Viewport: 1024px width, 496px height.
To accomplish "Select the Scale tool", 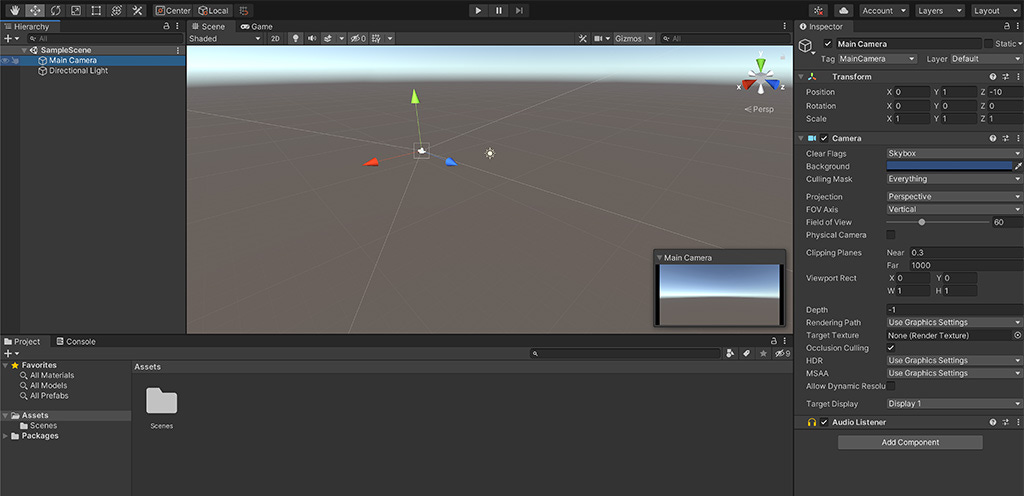I will (76, 10).
